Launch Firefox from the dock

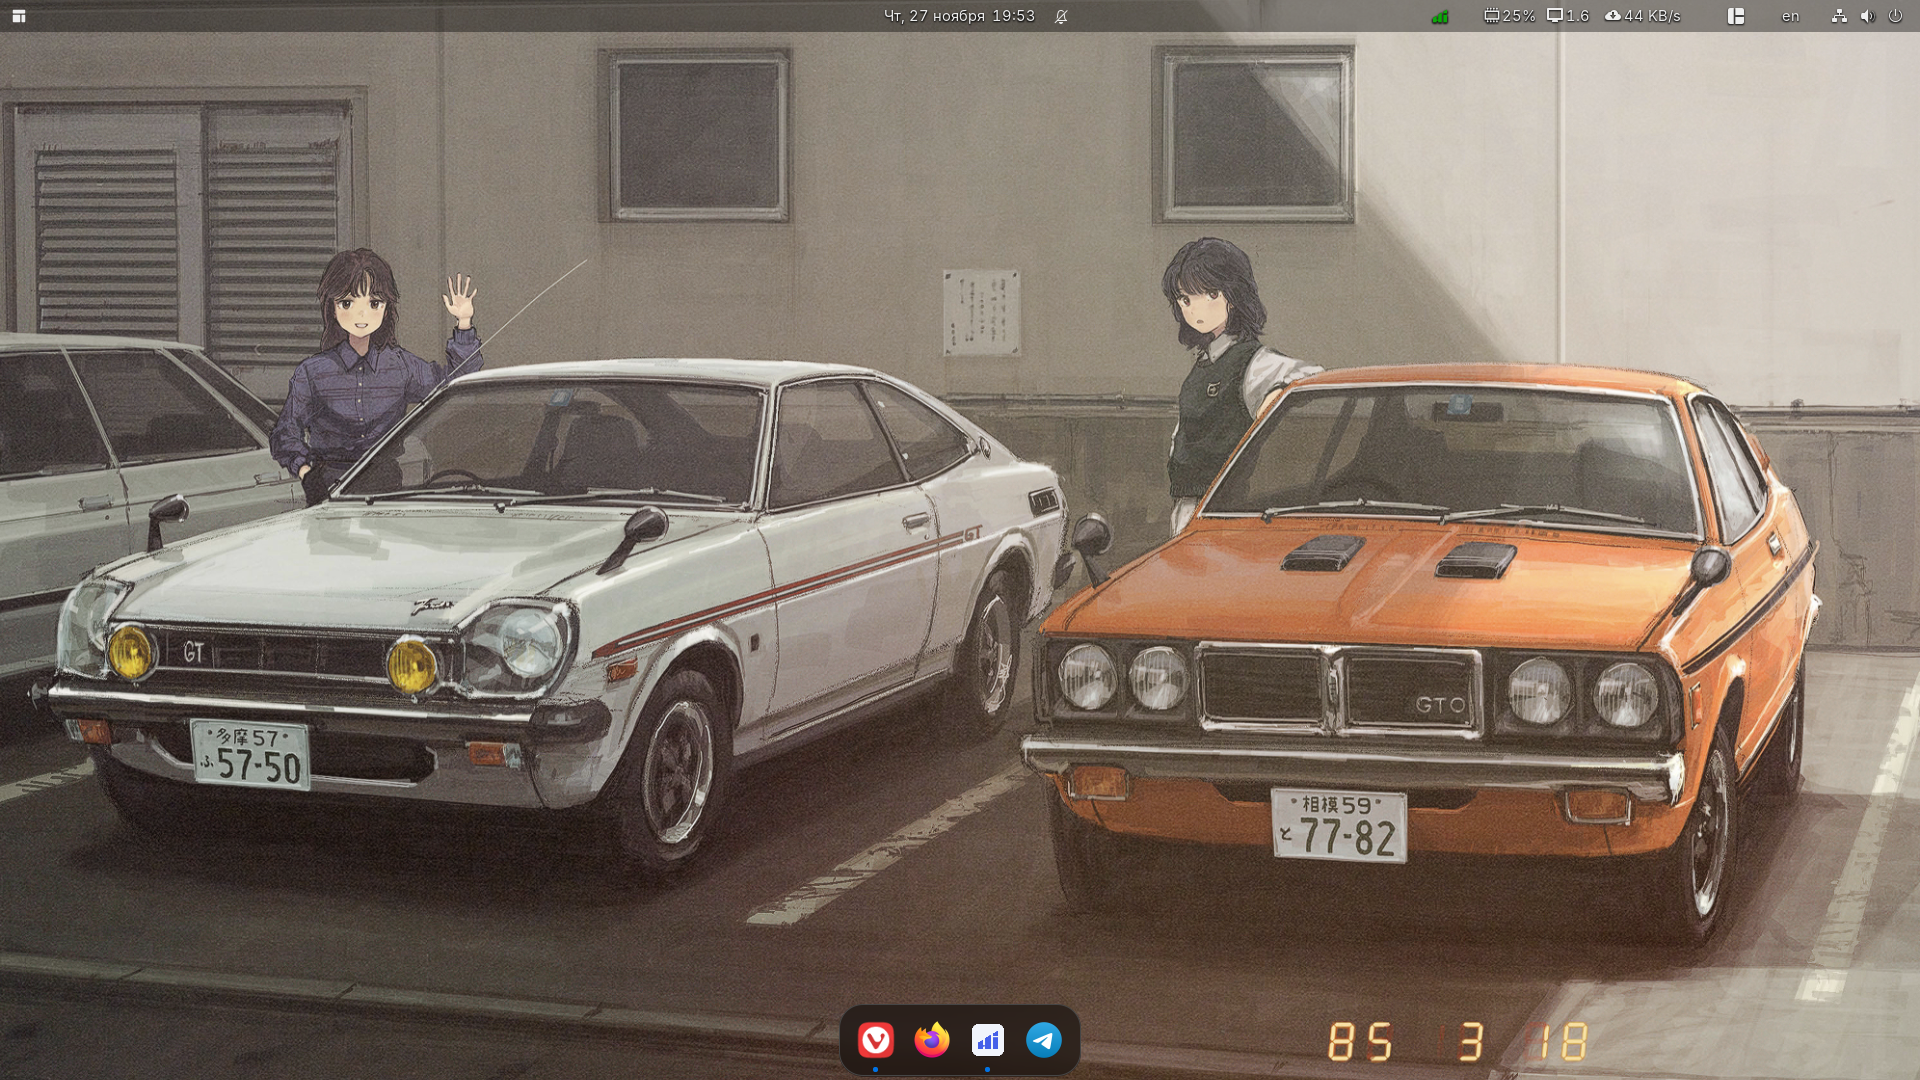(932, 1040)
